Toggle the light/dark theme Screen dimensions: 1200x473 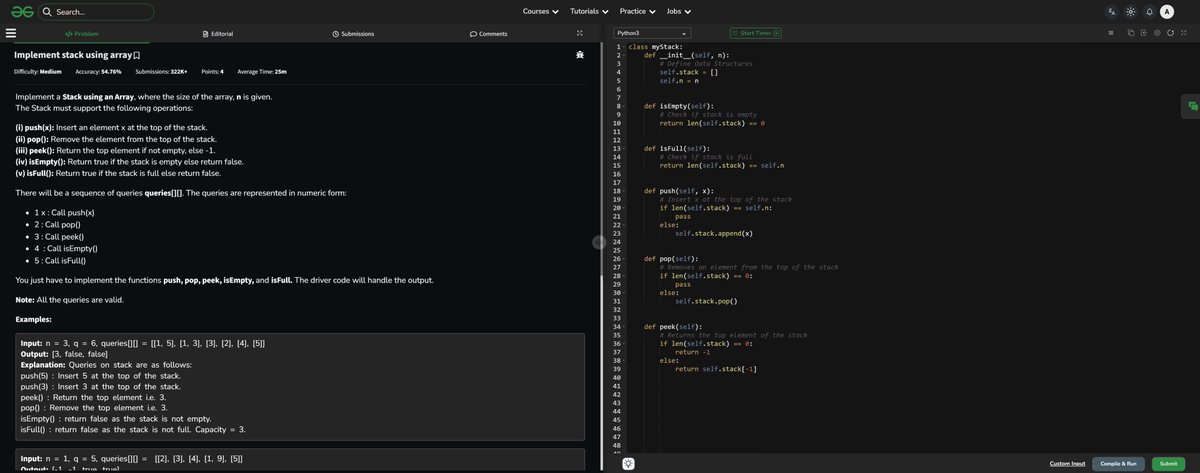tap(1131, 11)
